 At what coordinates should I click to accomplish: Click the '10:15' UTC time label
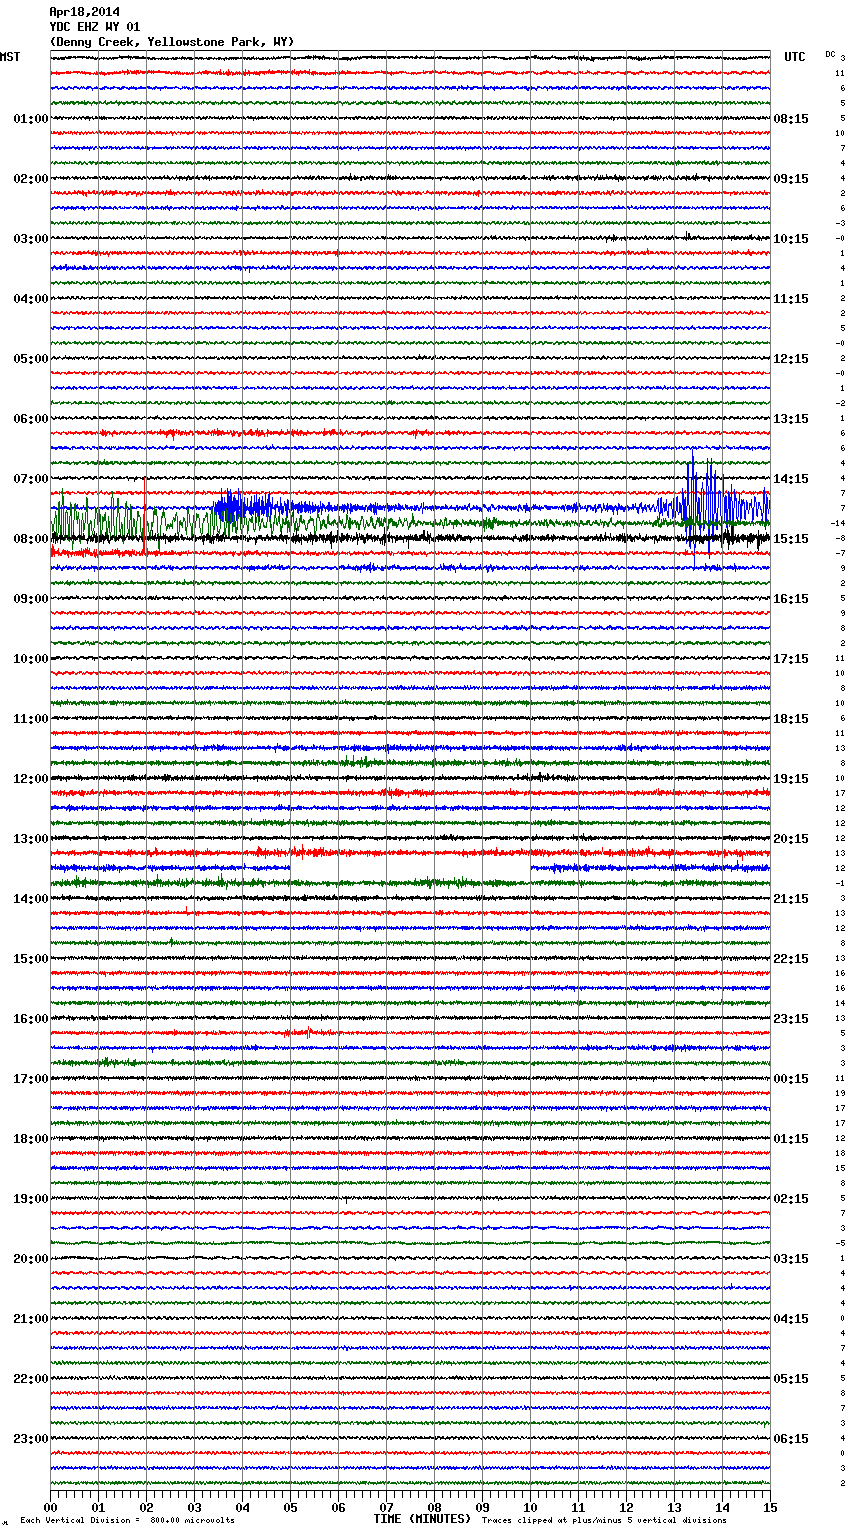791,239
